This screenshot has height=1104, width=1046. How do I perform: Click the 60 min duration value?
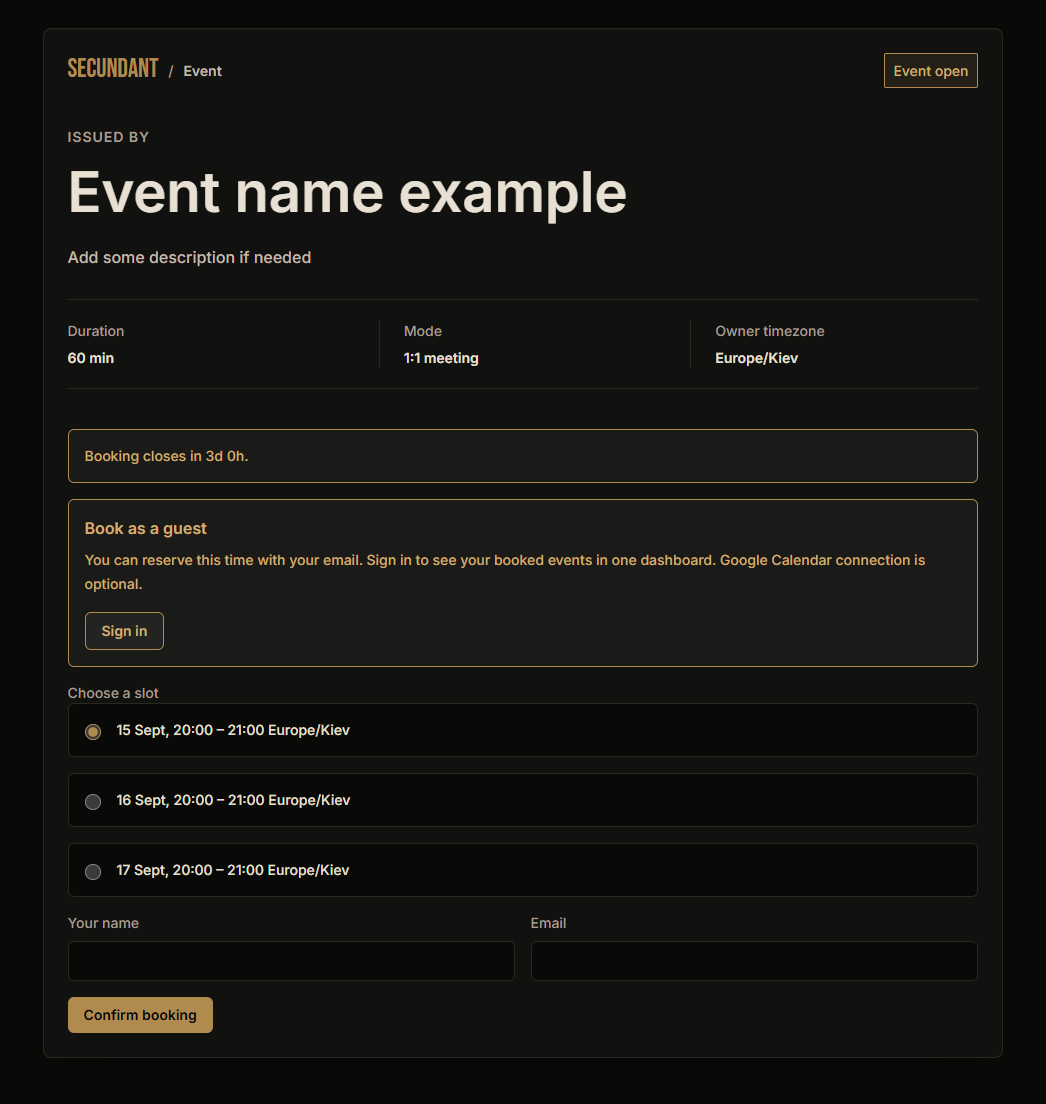point(91,358)
